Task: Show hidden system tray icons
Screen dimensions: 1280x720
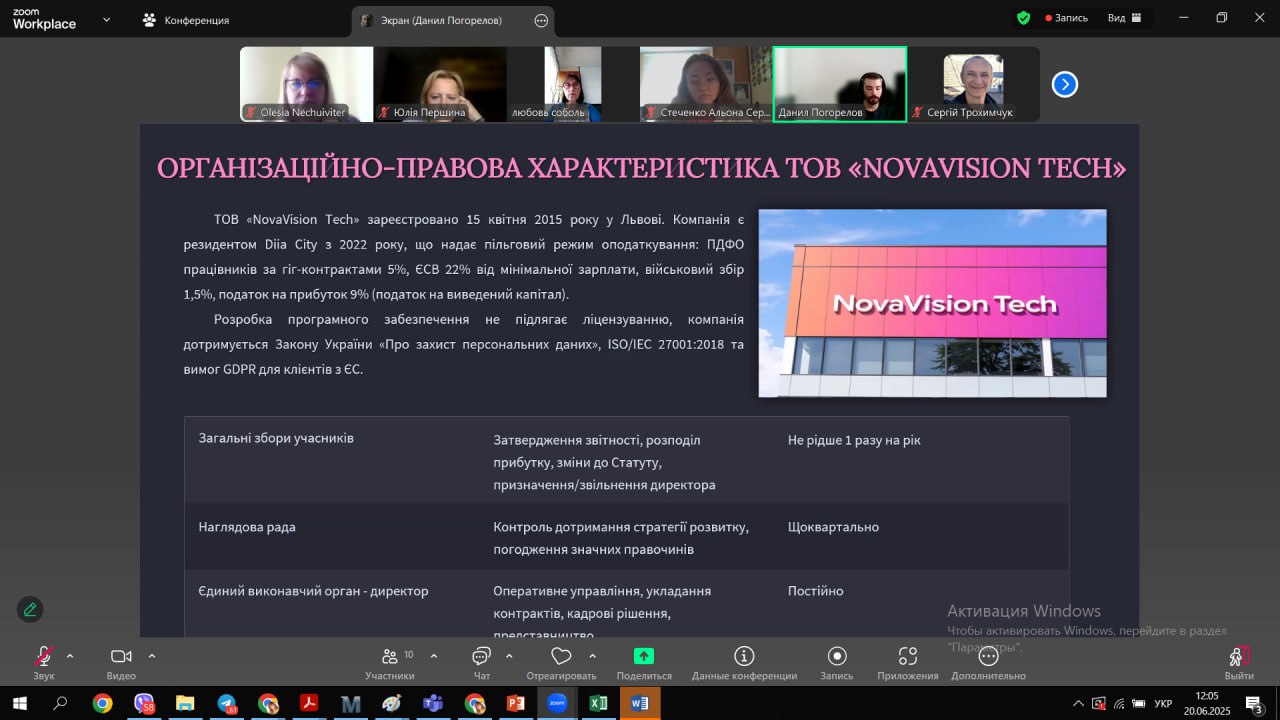Action: point(1078,703)
